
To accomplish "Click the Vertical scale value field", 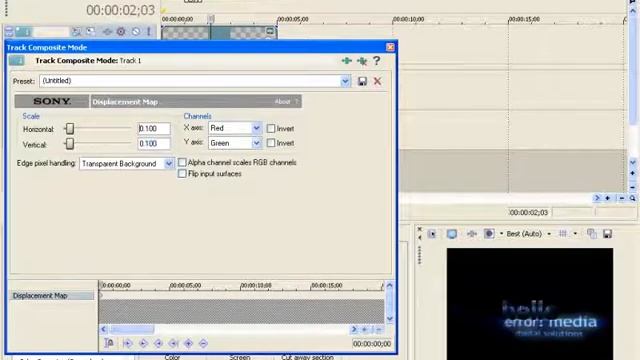I will click(x=154, y=144).
